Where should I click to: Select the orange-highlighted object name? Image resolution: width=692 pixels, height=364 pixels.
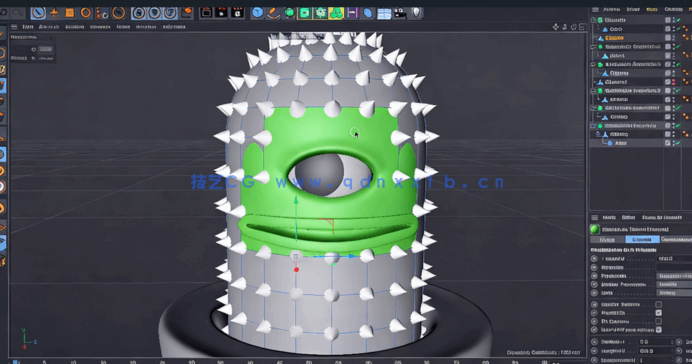coord(614,38)
